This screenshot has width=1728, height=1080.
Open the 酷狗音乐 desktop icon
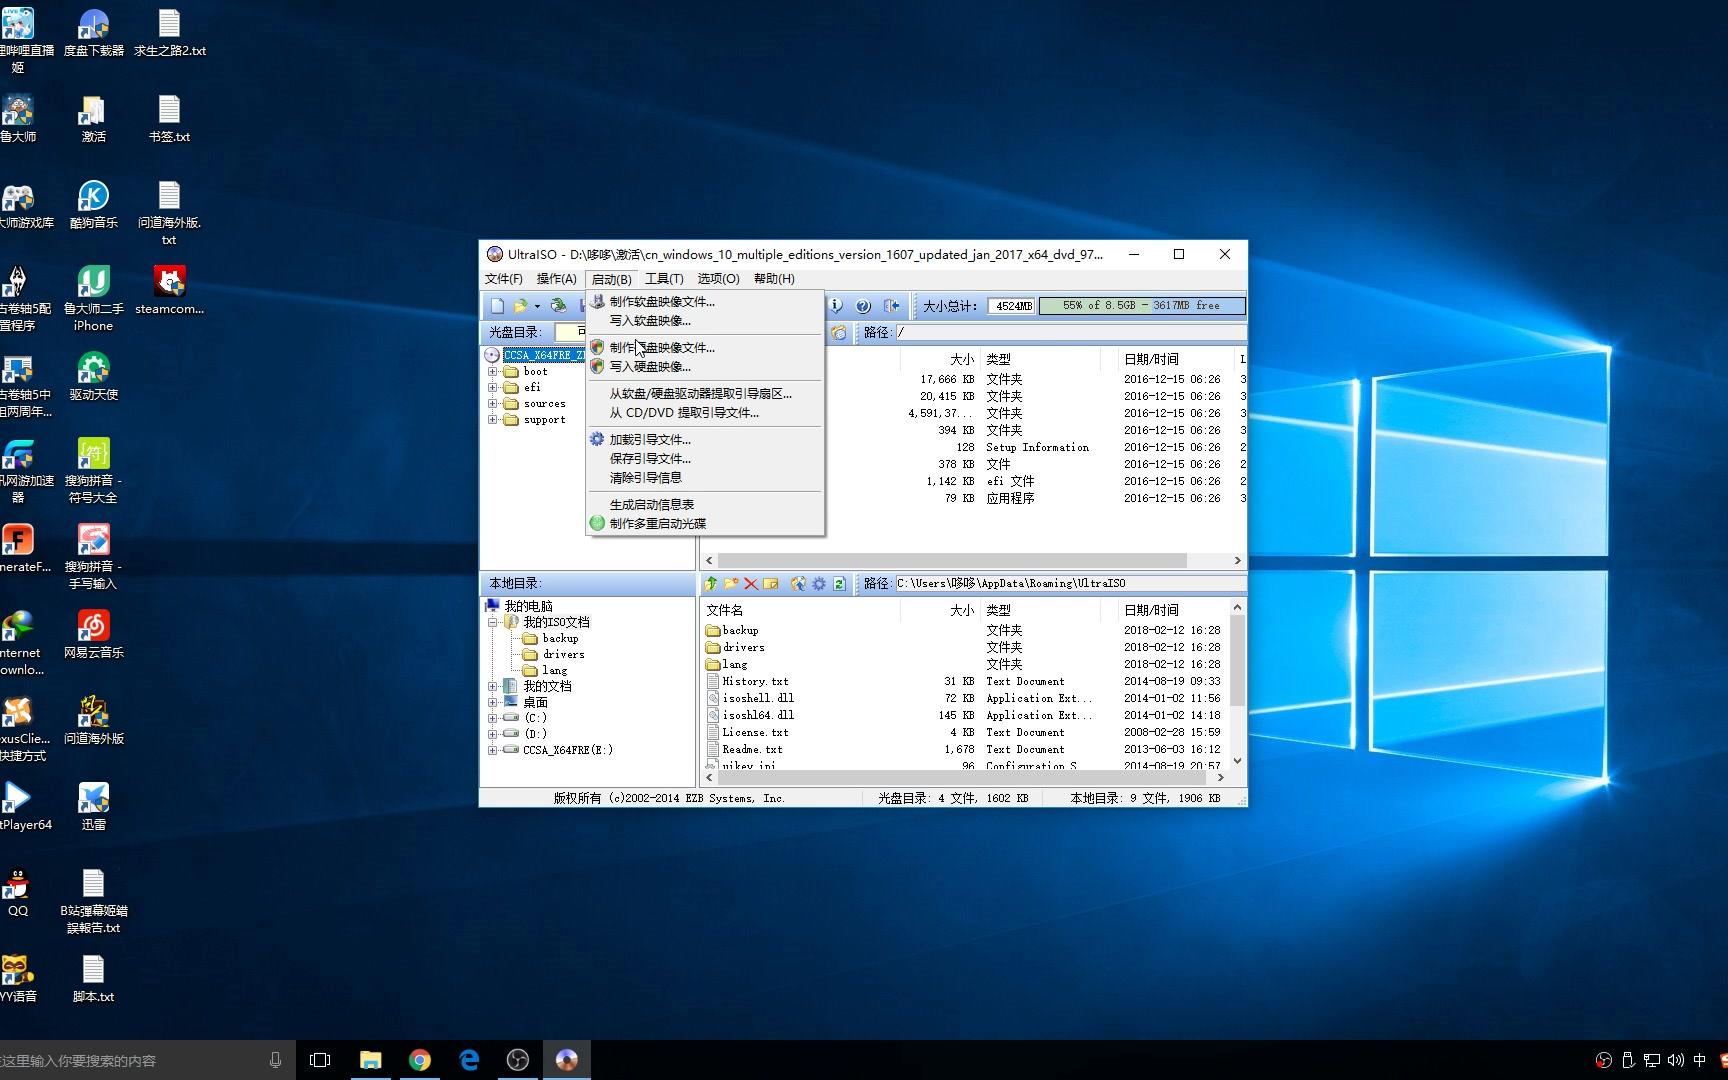pyautogui.click(x=93, y=206)
